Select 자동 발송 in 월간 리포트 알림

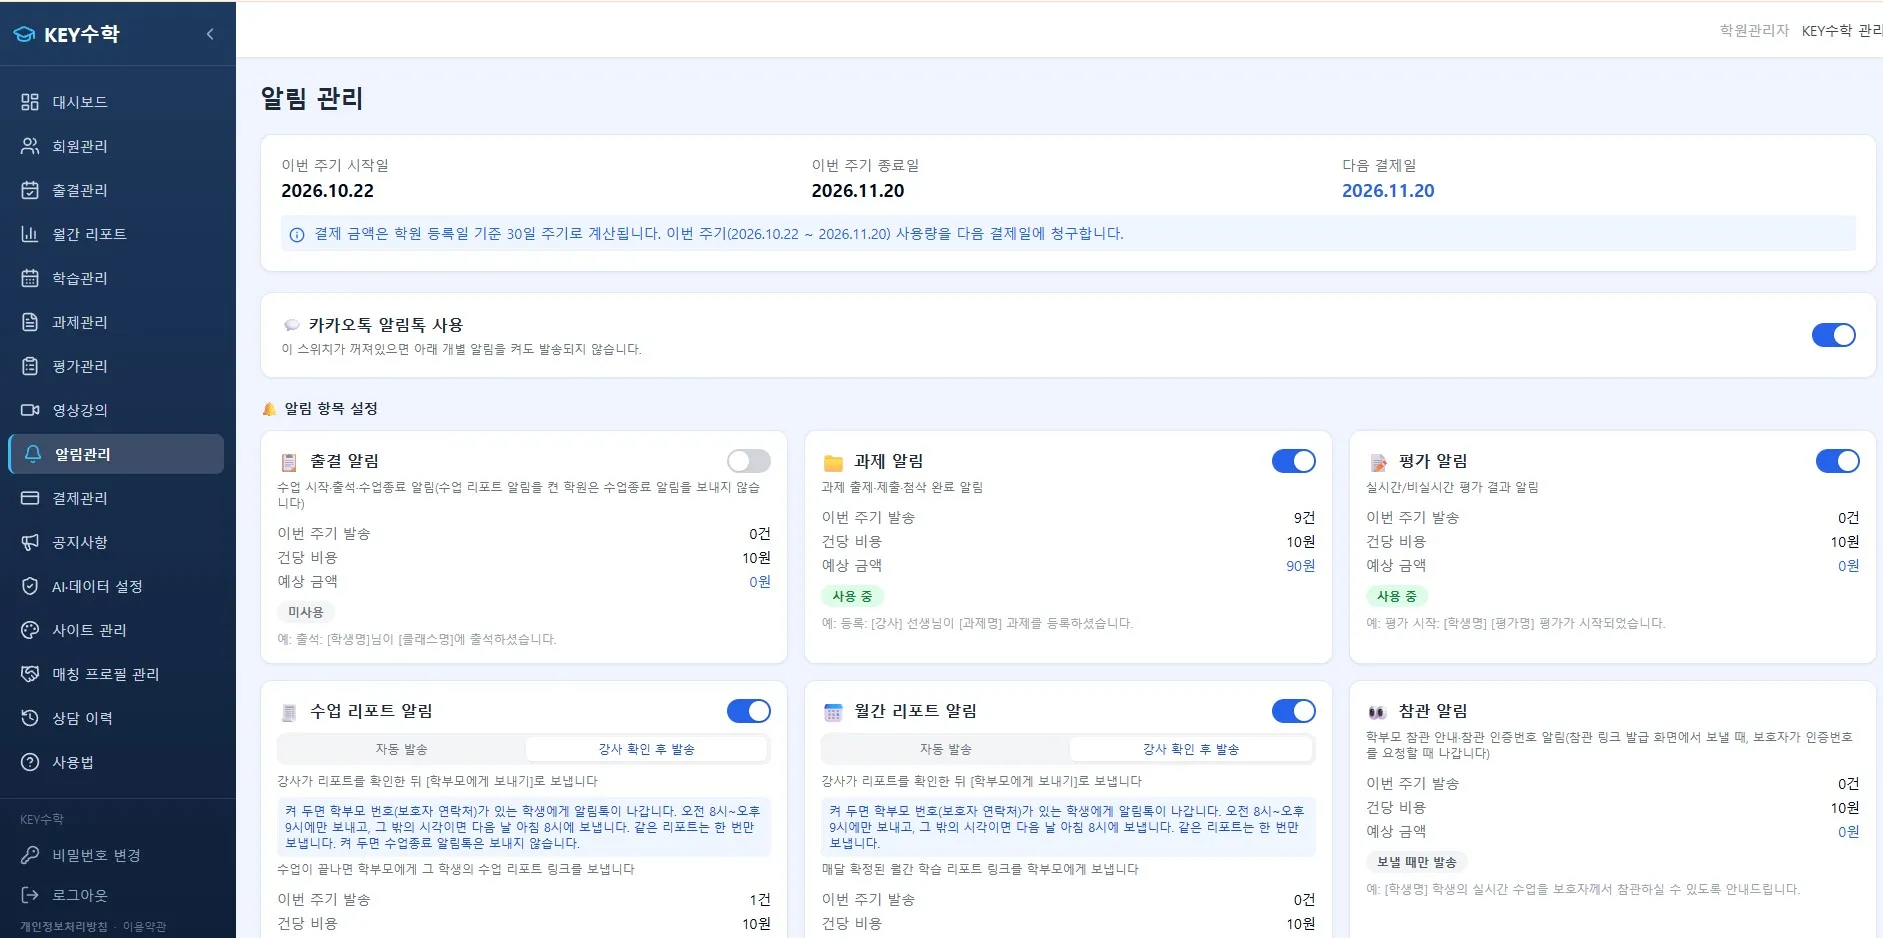[x=945, y=749]
